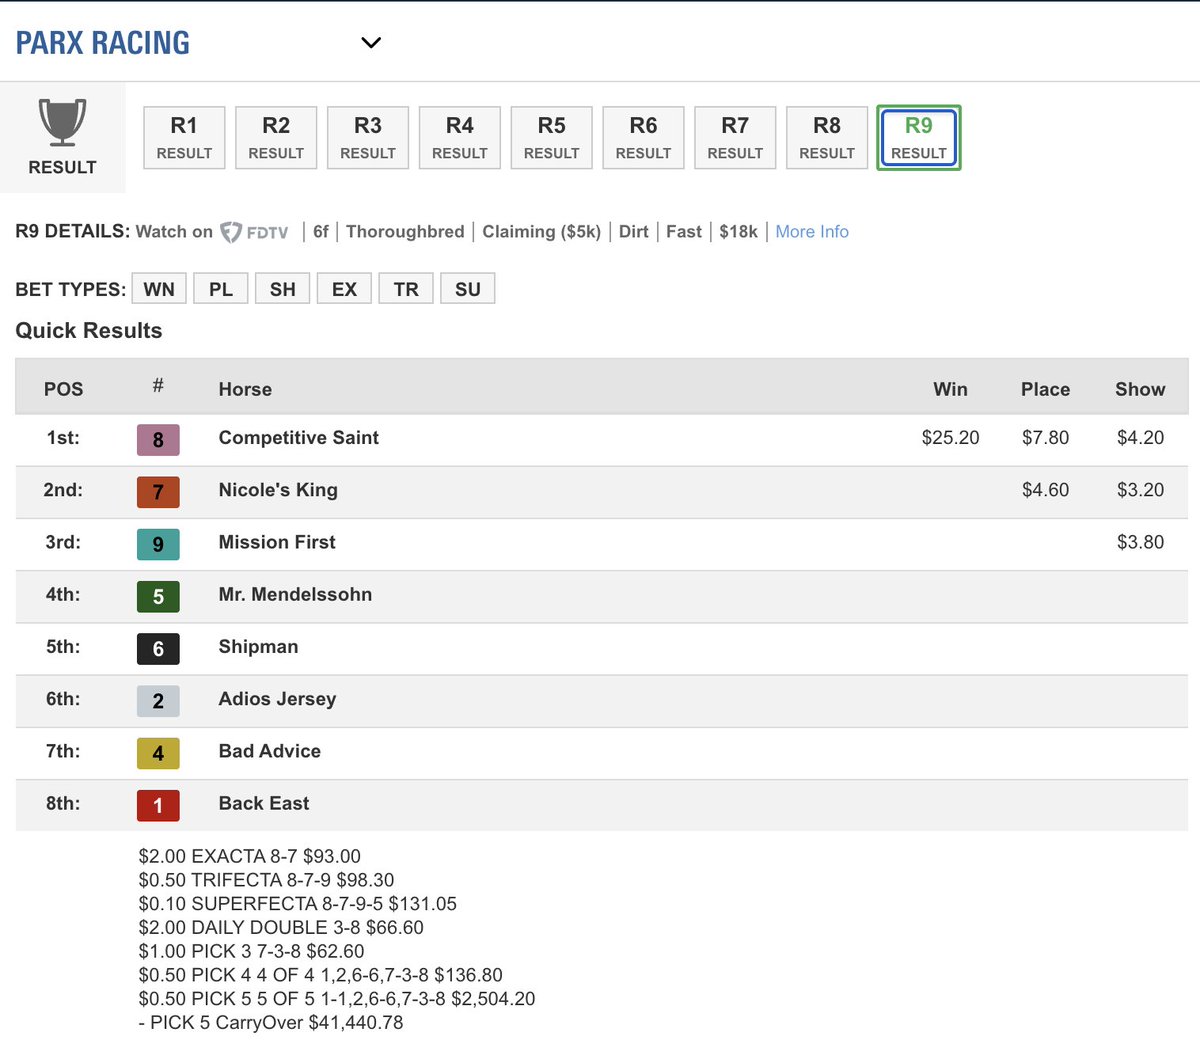Screen dimensions: 1200x1059
Task: Click horse name Mission First
Action: coord(277,542)
